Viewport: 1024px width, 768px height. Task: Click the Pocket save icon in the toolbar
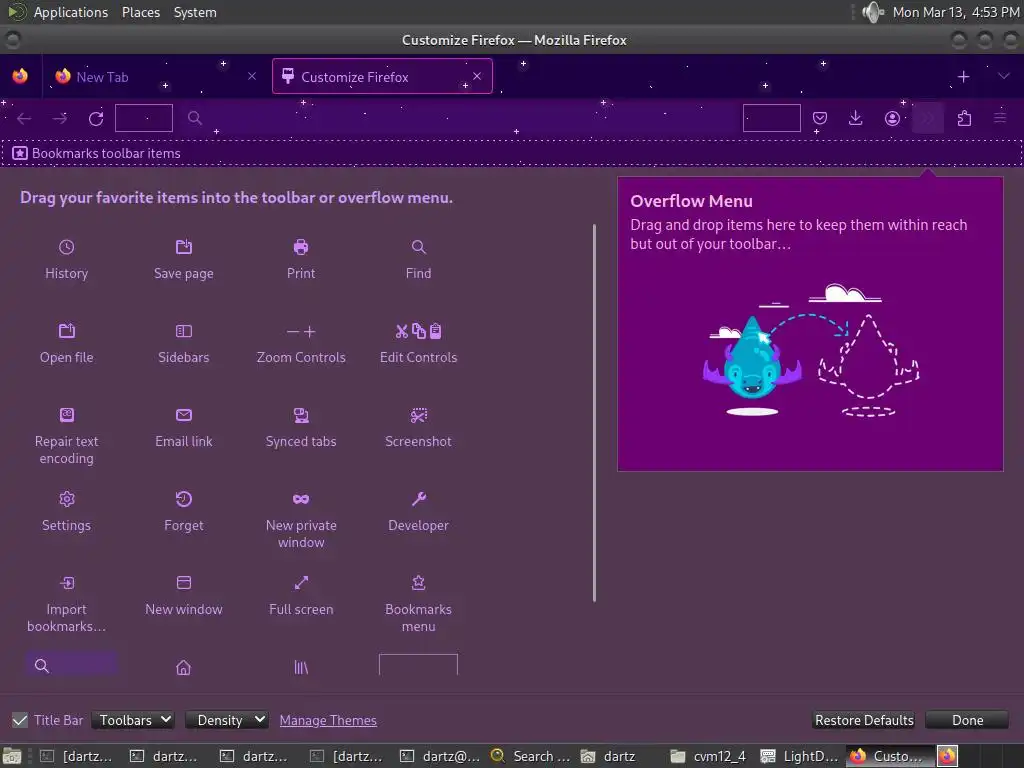[x=820, y=118]
